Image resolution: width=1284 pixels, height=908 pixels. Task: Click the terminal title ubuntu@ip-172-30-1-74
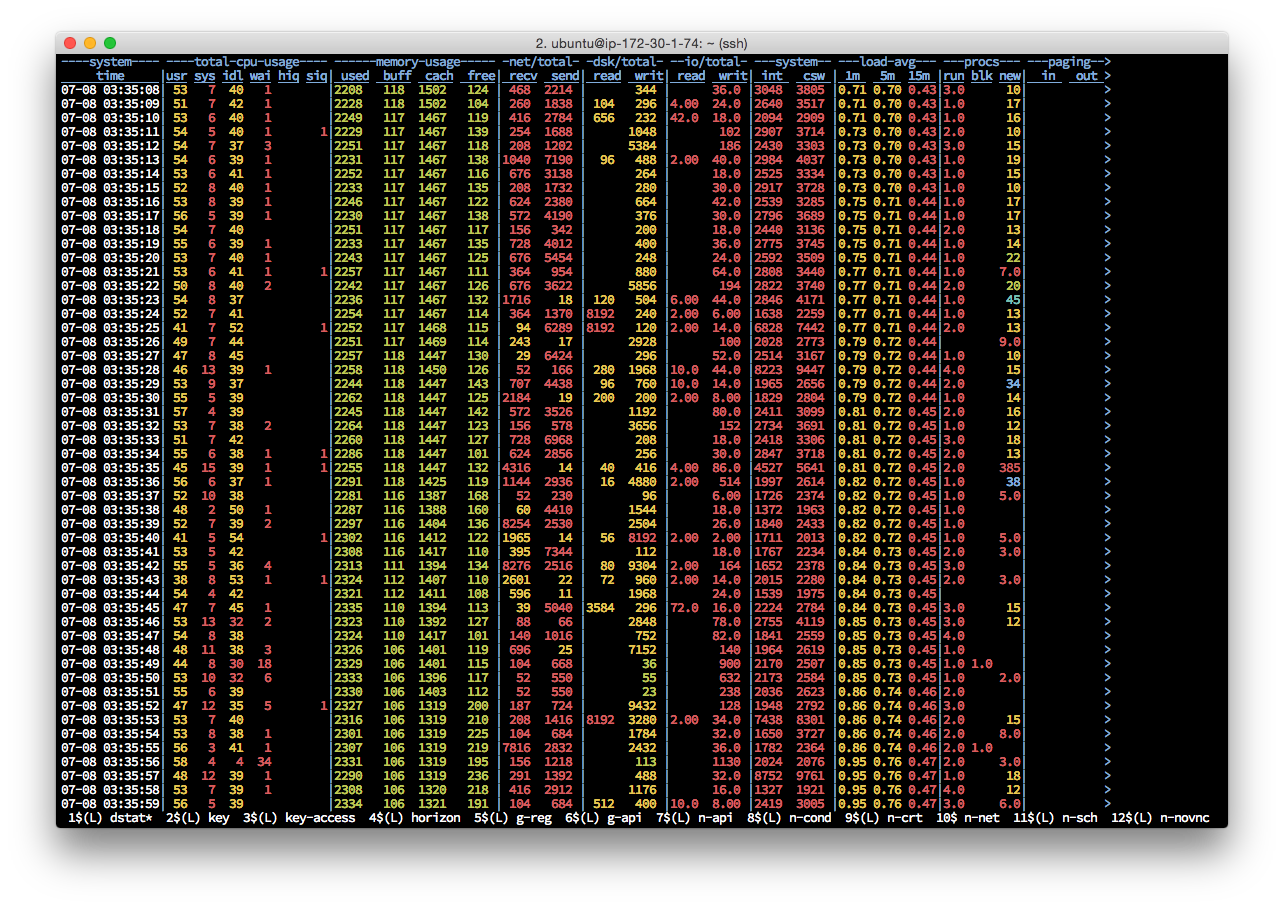coord(642,43)
